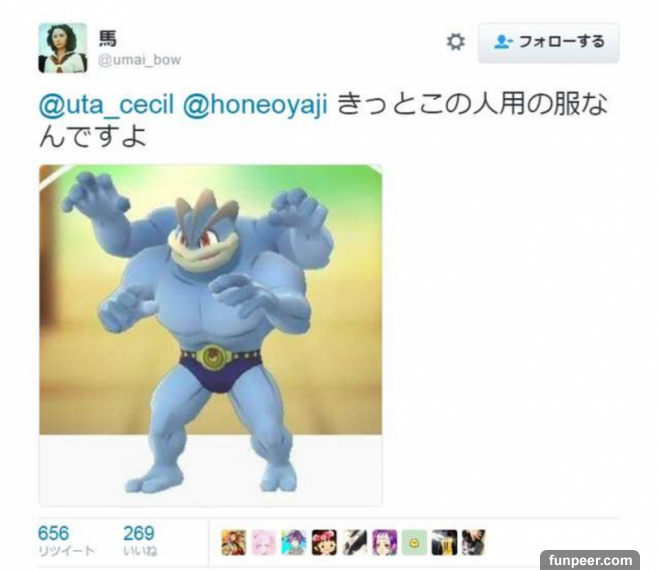Screen dimensions: 660x570
Task: Click the first liker avatar
Action: tap(234, 542)
